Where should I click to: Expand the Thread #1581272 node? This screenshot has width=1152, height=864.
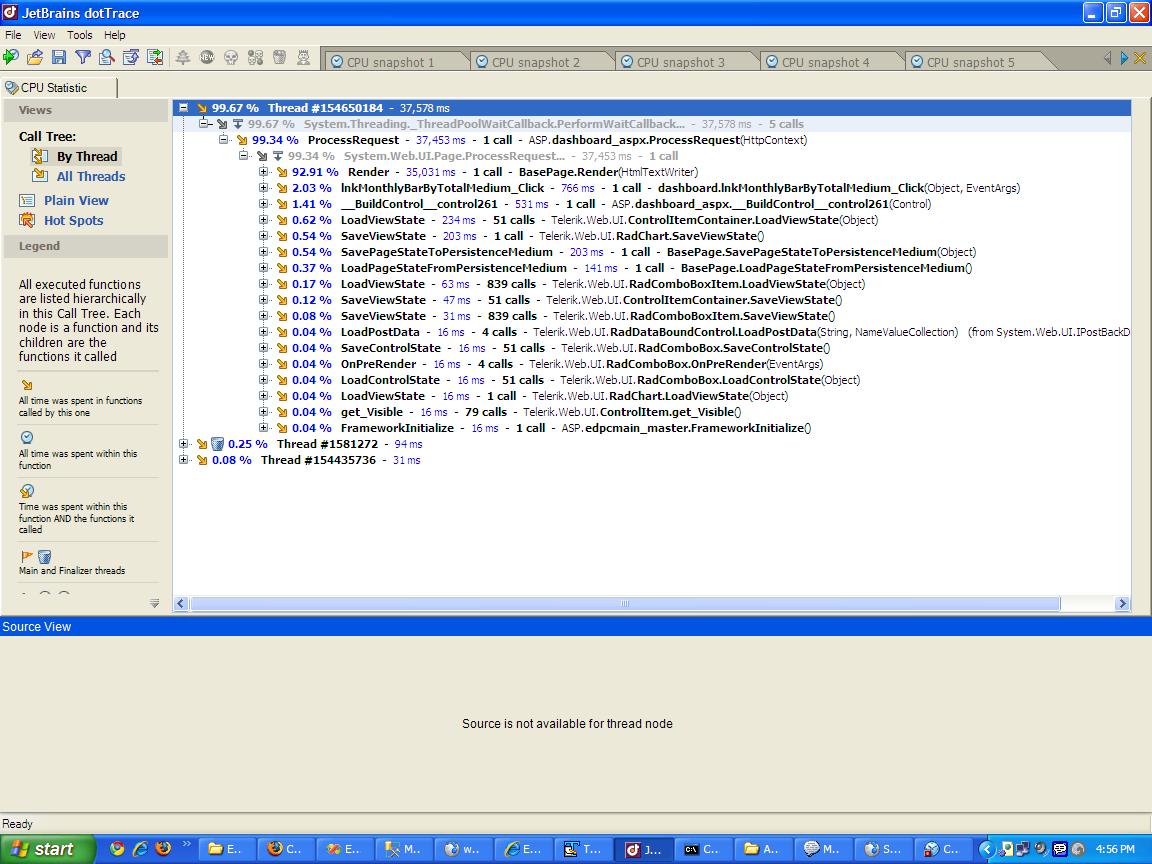pos(184,444)
